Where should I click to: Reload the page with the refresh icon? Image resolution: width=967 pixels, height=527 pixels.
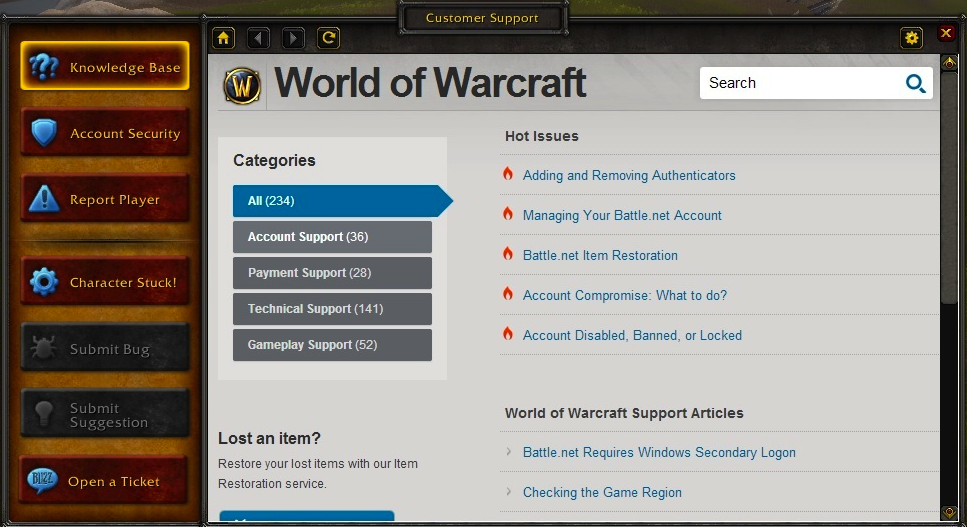tap(329, 38)
